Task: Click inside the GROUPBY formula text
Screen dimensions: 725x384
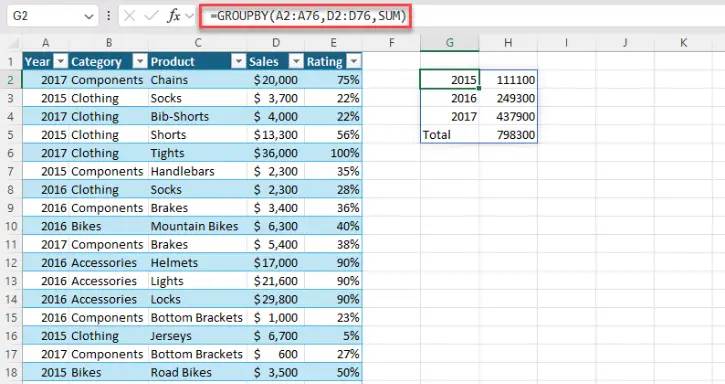Action: pyautogui.click(x=307, y=16)
